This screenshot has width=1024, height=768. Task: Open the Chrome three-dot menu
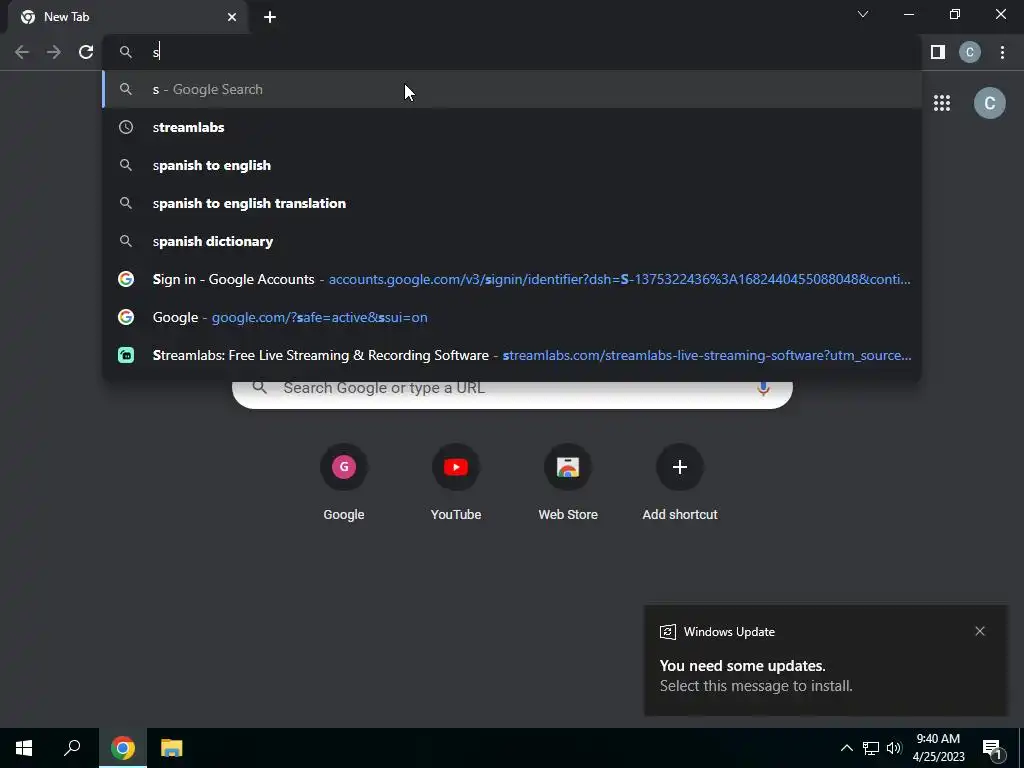[1002, 52]
